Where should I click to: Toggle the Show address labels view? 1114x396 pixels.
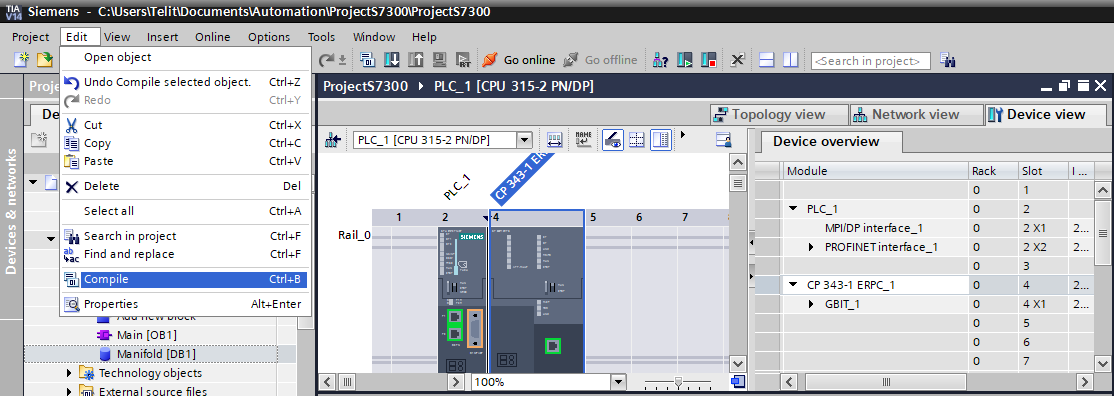583,139
